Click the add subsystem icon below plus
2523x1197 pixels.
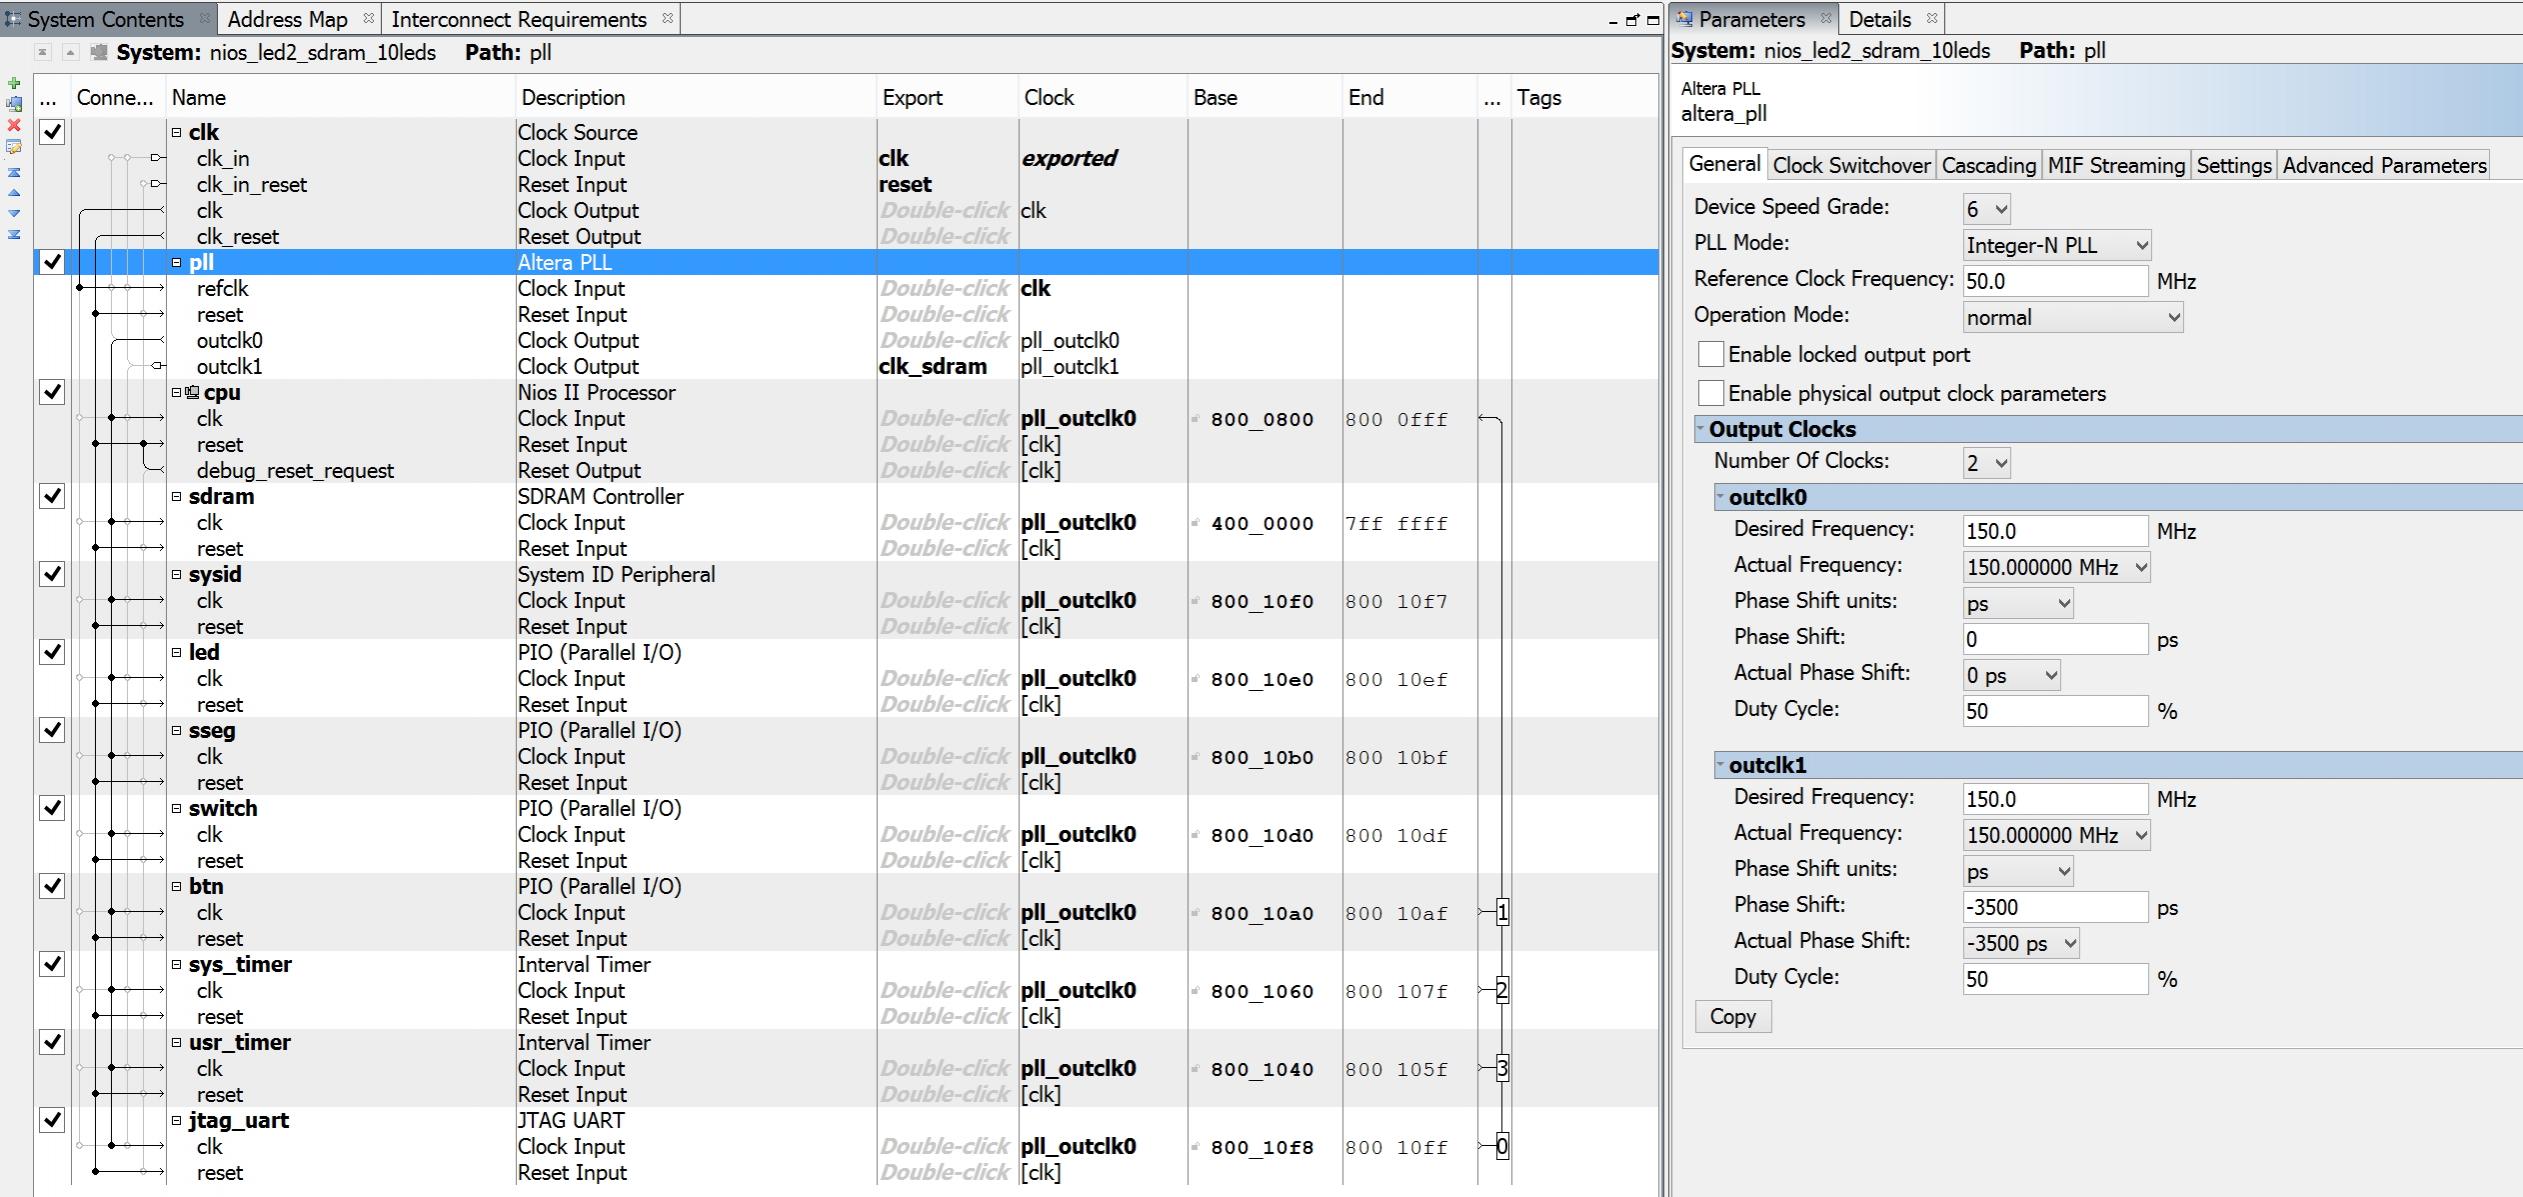14,104
